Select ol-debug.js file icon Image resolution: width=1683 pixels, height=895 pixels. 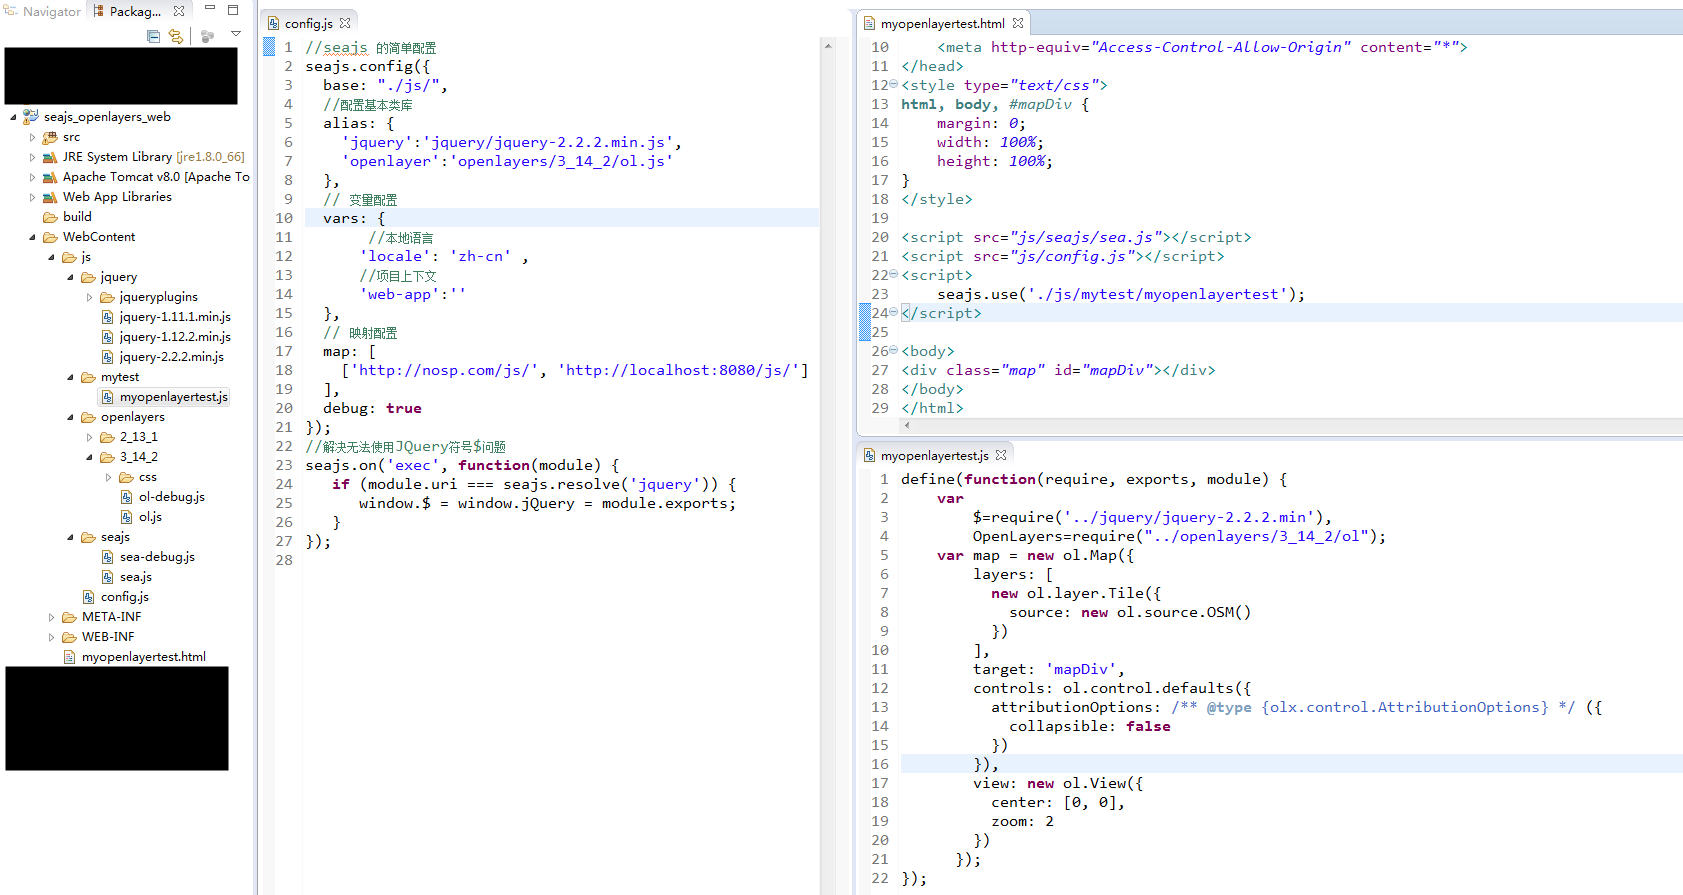click(126, 497)
